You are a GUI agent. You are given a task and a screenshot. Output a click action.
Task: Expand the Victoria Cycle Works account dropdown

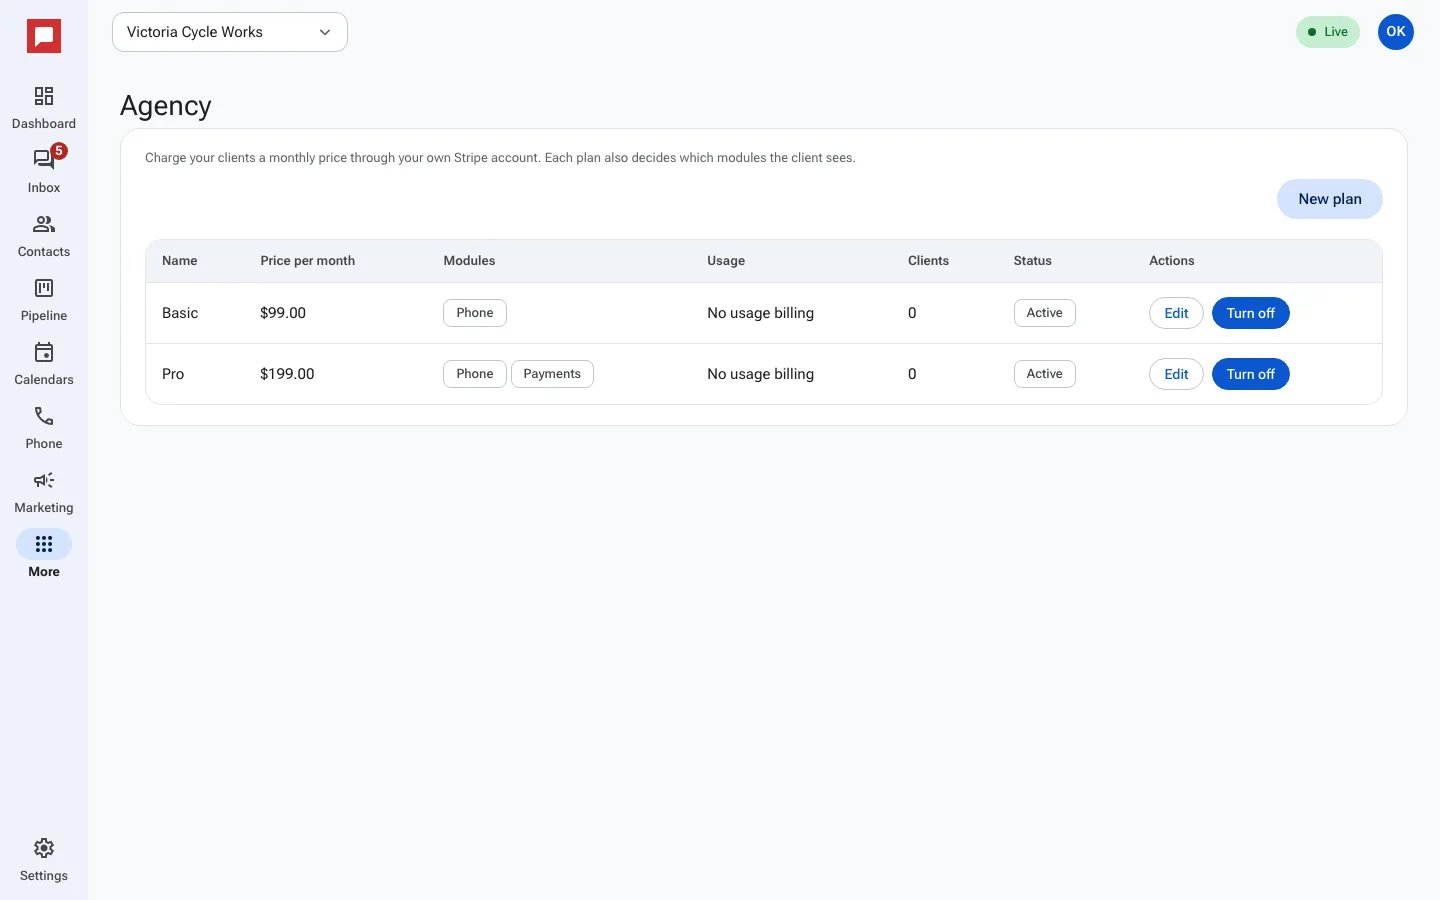(x=230, y=32)
